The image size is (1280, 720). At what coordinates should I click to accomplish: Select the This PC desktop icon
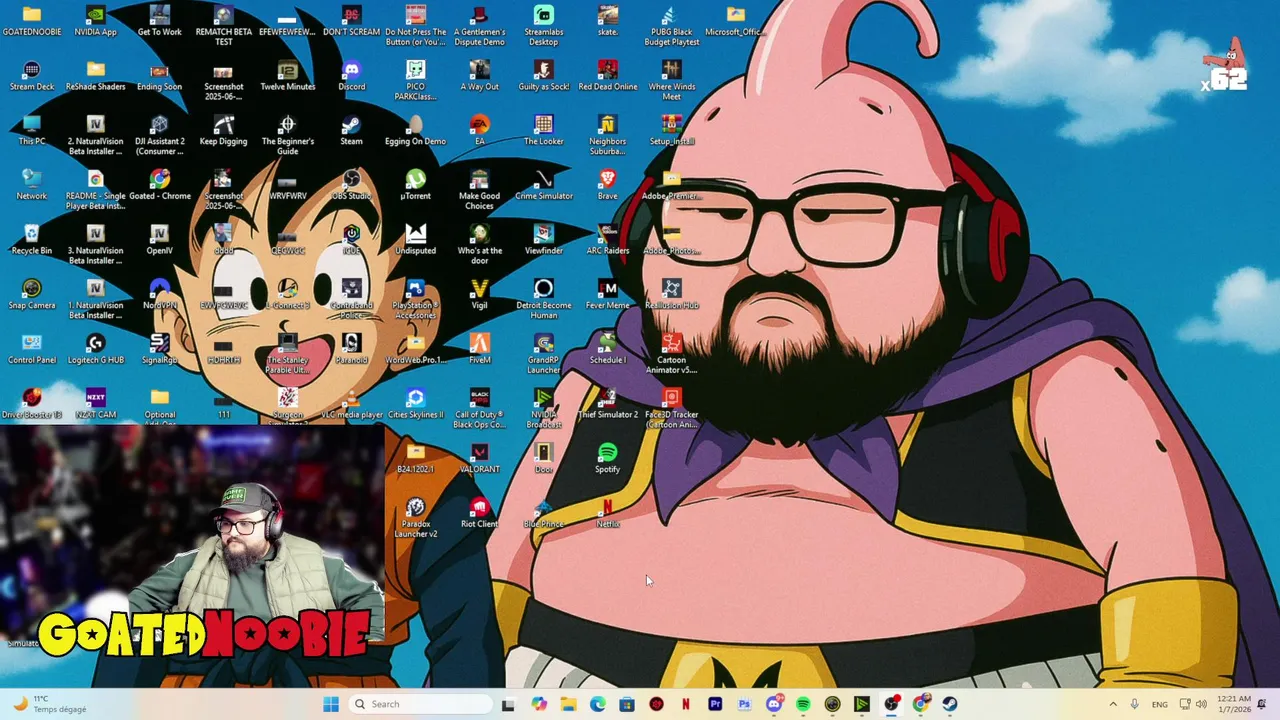coord(32,131)
